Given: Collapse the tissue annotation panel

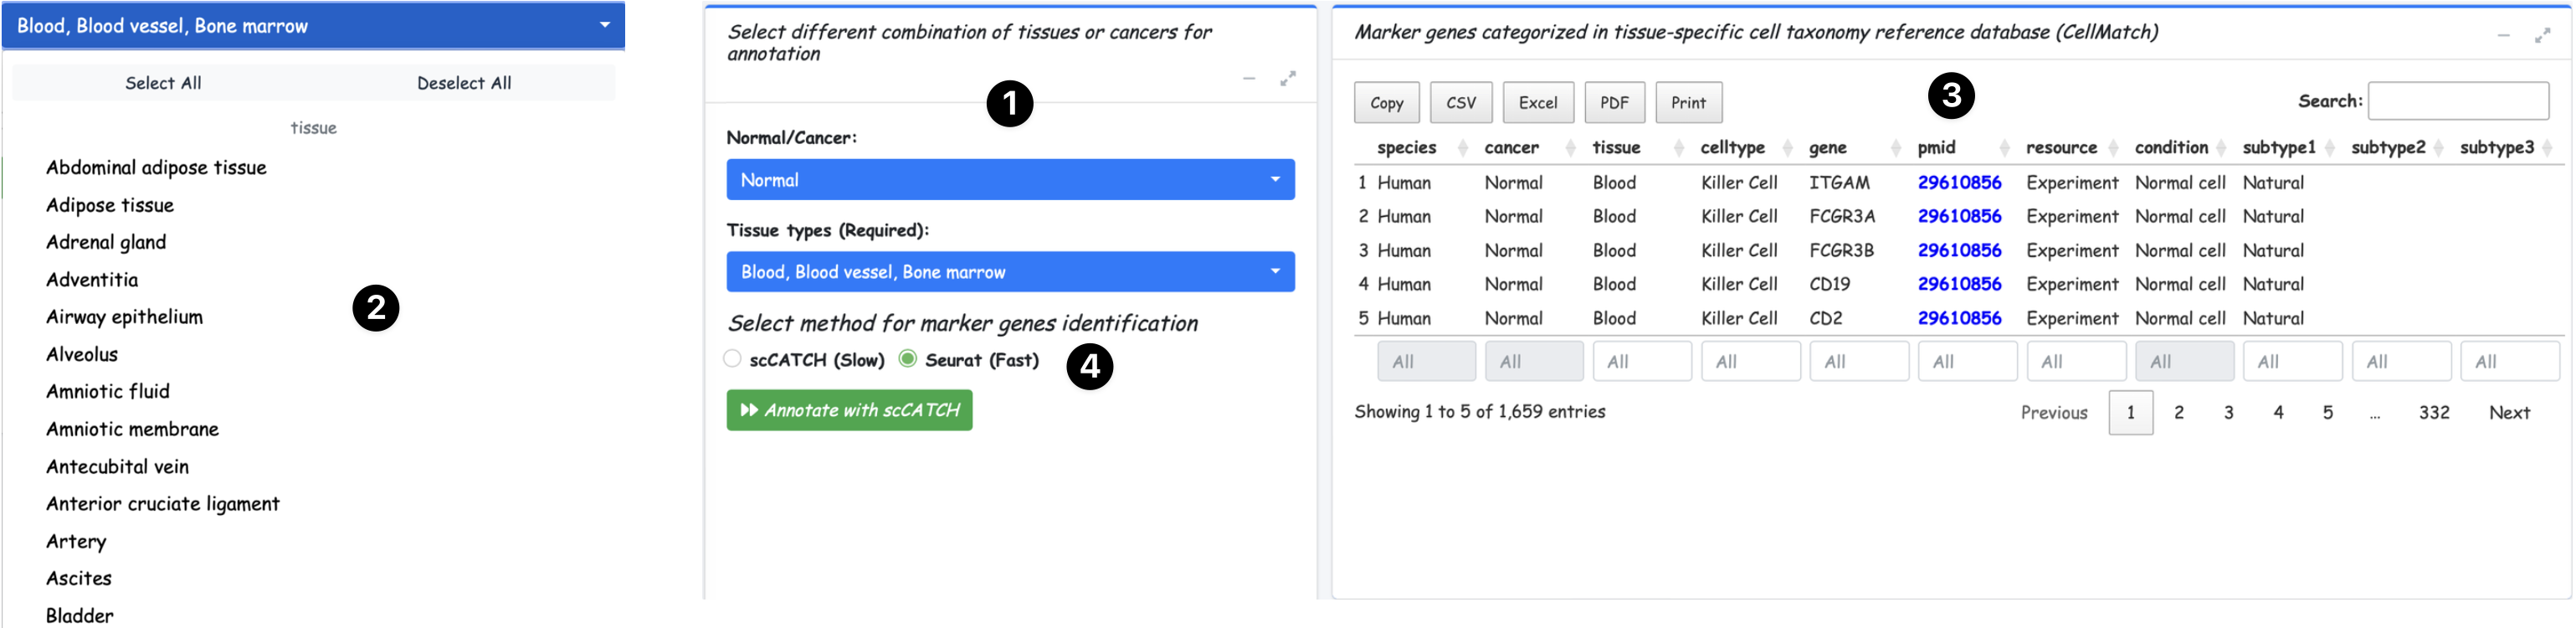Looking at the screenshot, I should point(1249,78).
